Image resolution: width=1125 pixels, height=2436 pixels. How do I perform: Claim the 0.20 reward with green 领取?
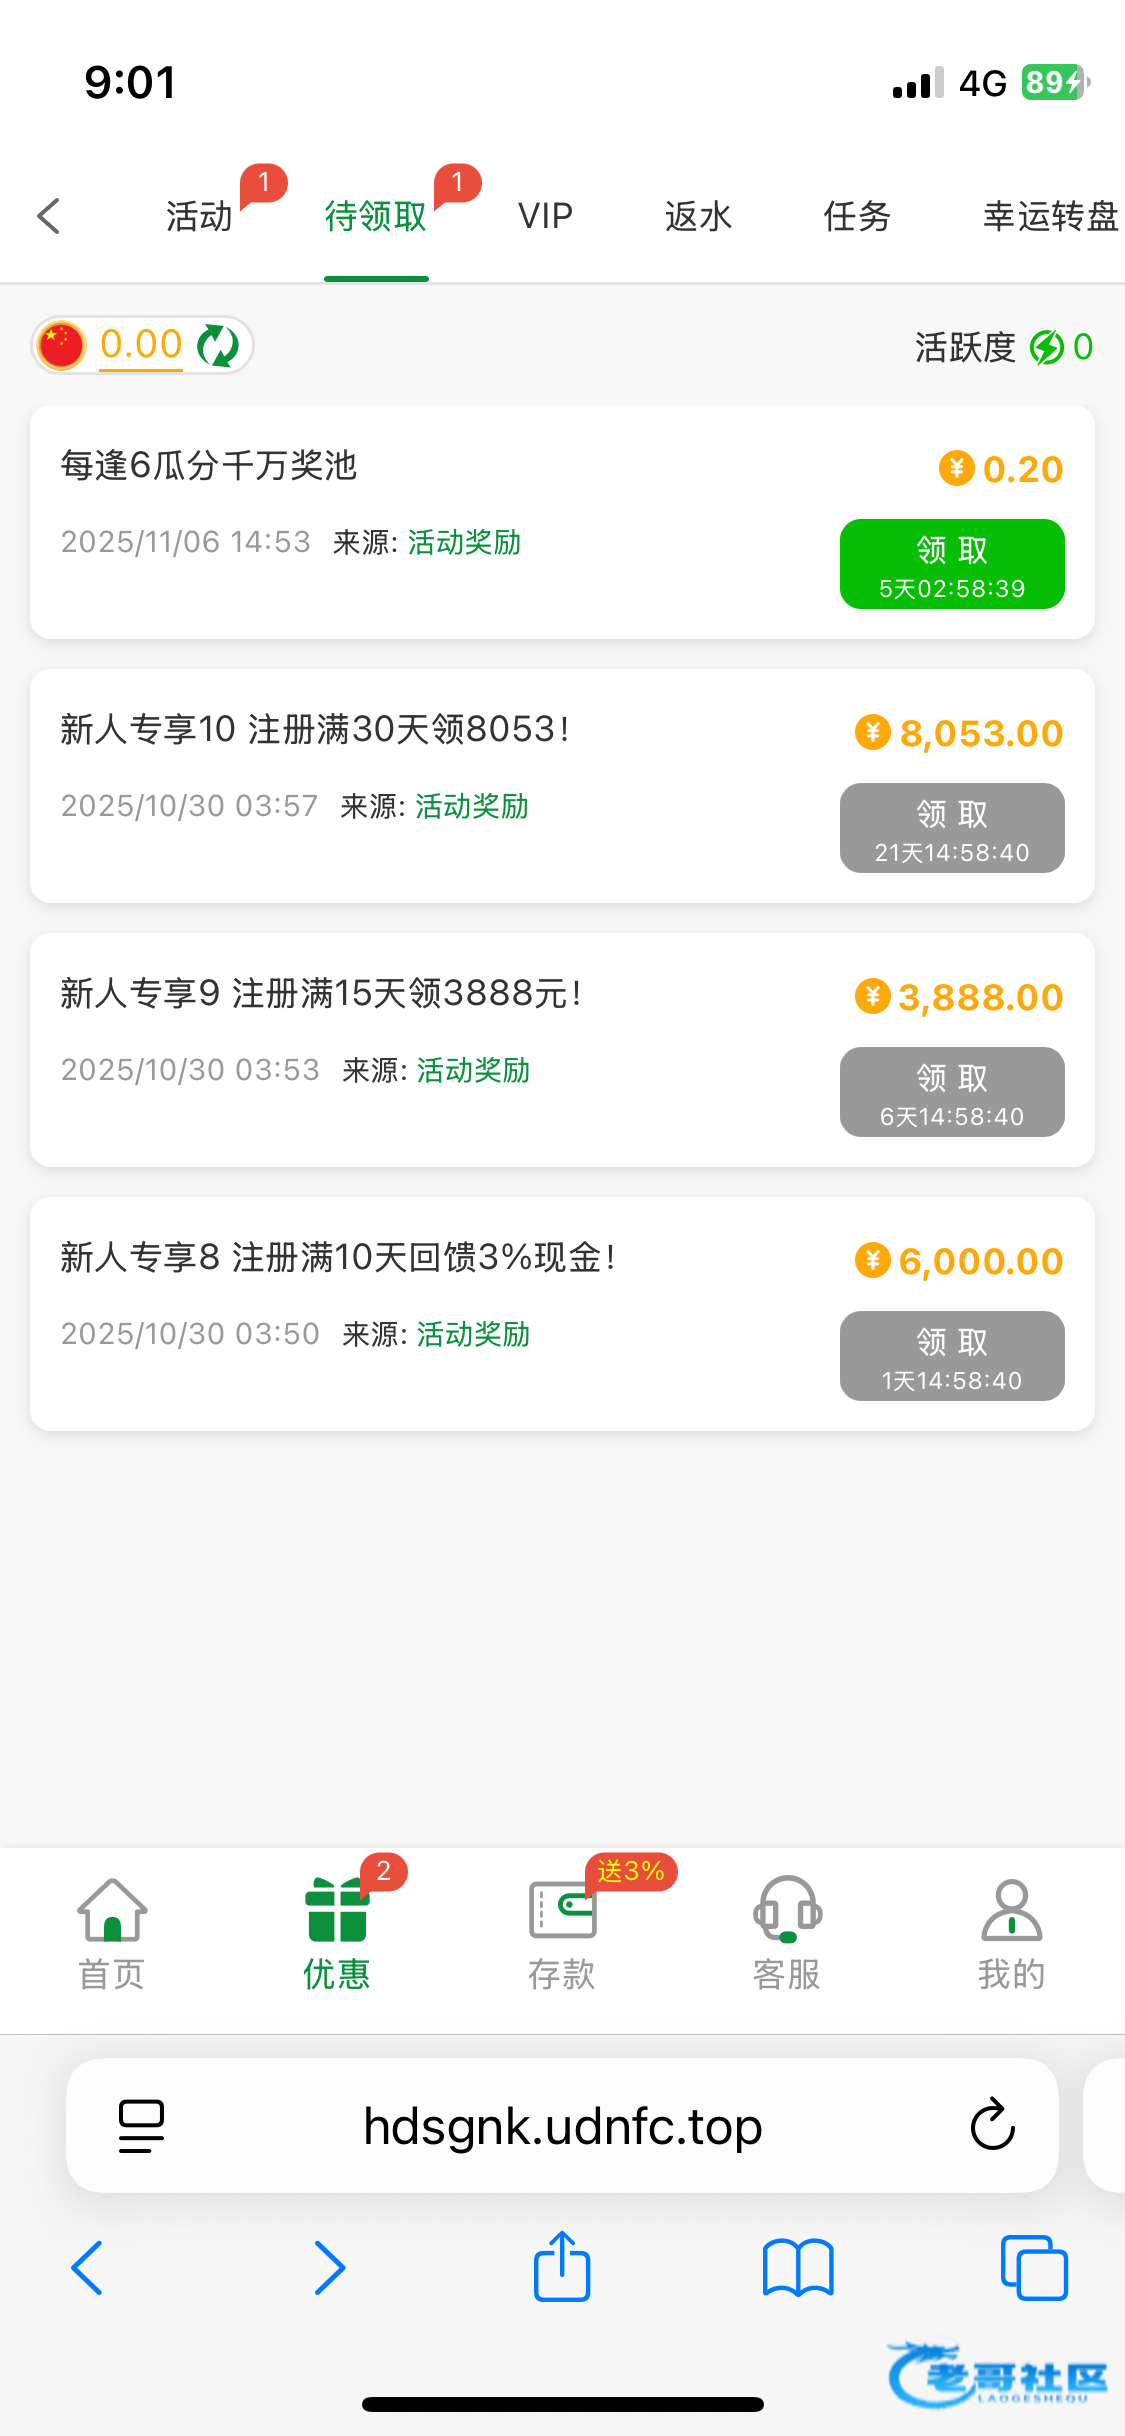pos(952,564)
